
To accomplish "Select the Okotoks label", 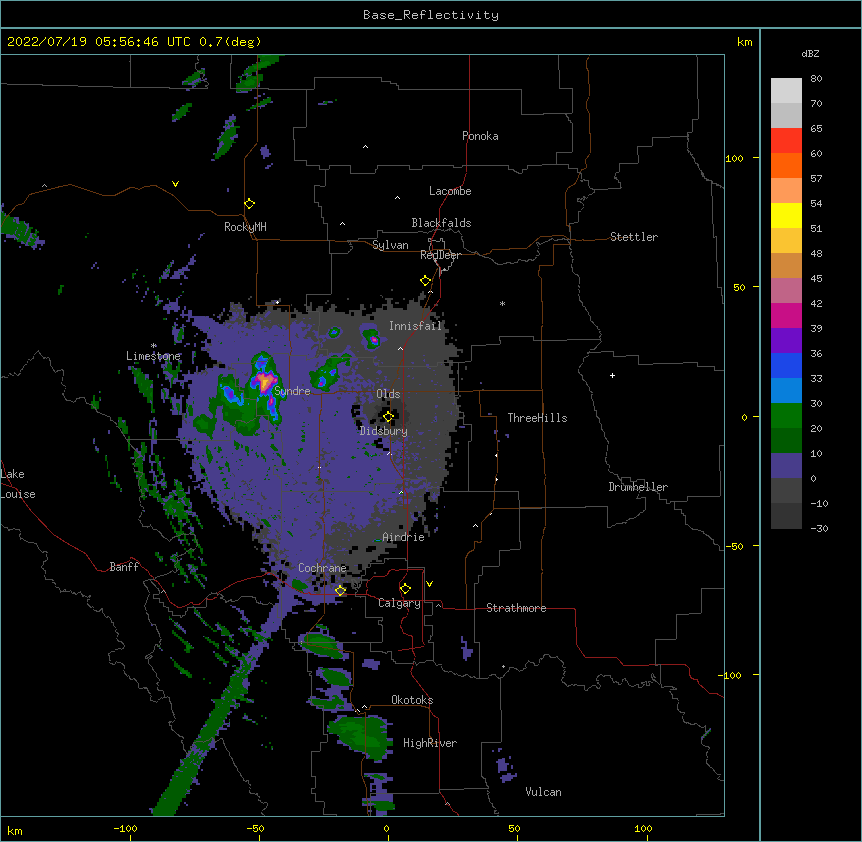I will point(412,700).
